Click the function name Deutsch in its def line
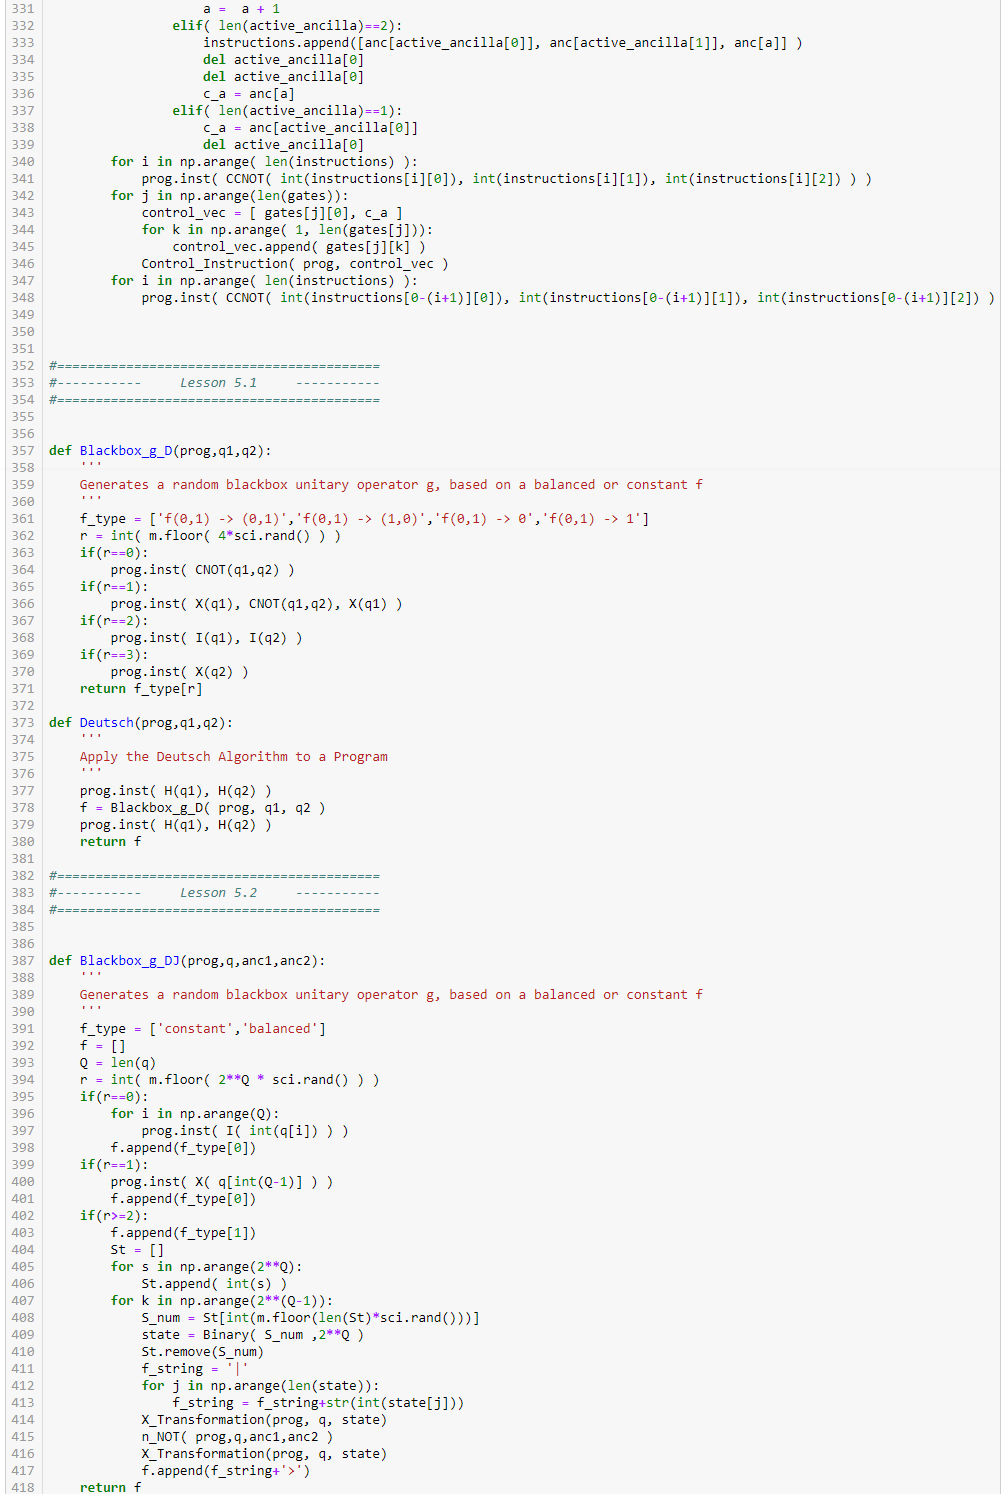This screenshot has width=1004, height=1495. pyautogui.click(x=107, y=723)
